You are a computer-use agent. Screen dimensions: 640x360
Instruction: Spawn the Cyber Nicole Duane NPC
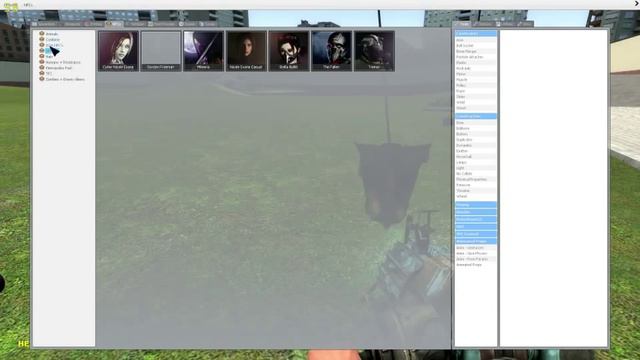[118, 51]
